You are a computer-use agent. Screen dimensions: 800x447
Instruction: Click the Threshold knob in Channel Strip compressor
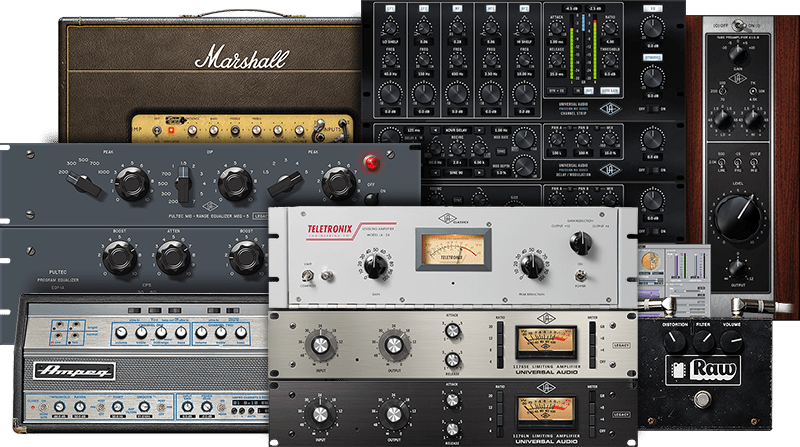click(x=610, y=61)
